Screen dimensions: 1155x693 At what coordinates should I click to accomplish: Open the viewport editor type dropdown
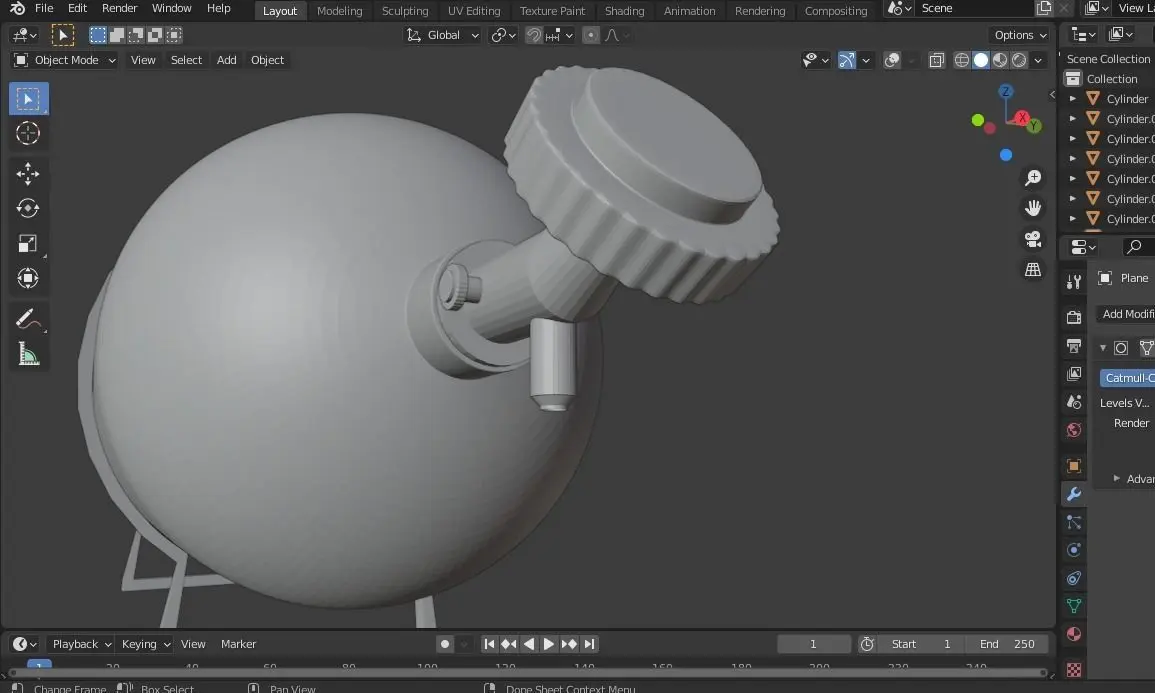click(24, 35)
